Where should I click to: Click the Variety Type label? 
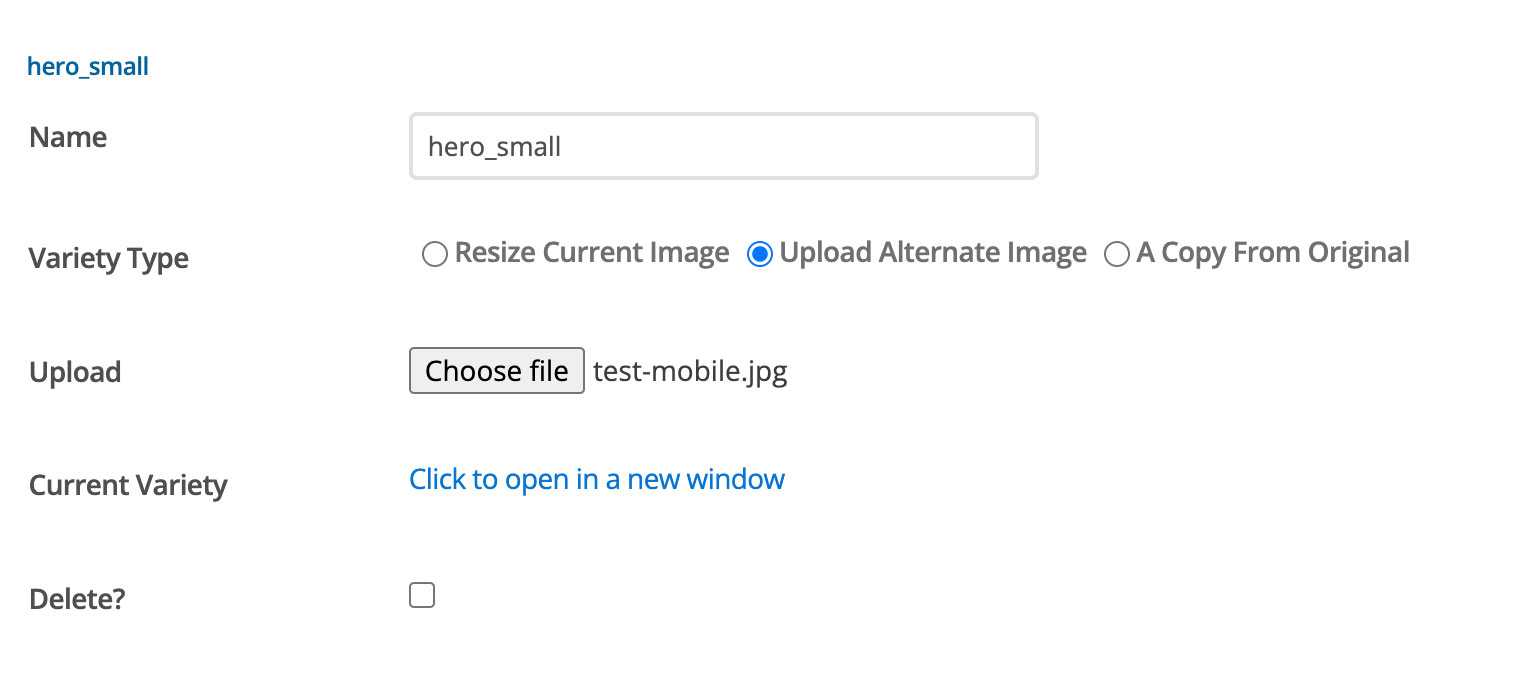pos(109,259)
